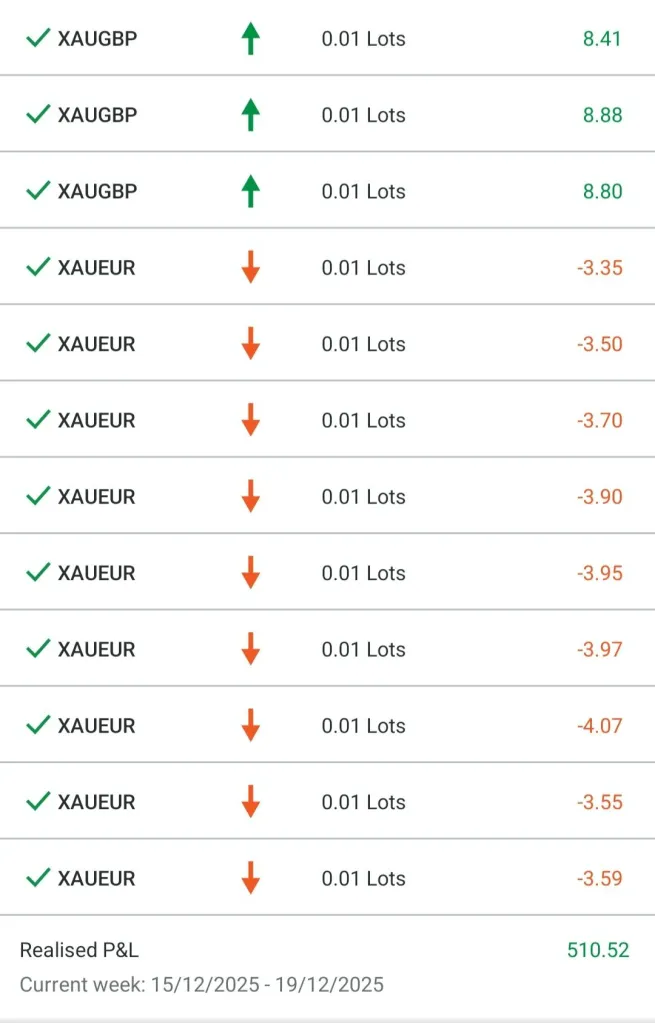The image size is (655, 1023).
Task: Toggle the checkmark on the -3.55 XAUEUR trade
Action: pos(38,801)
